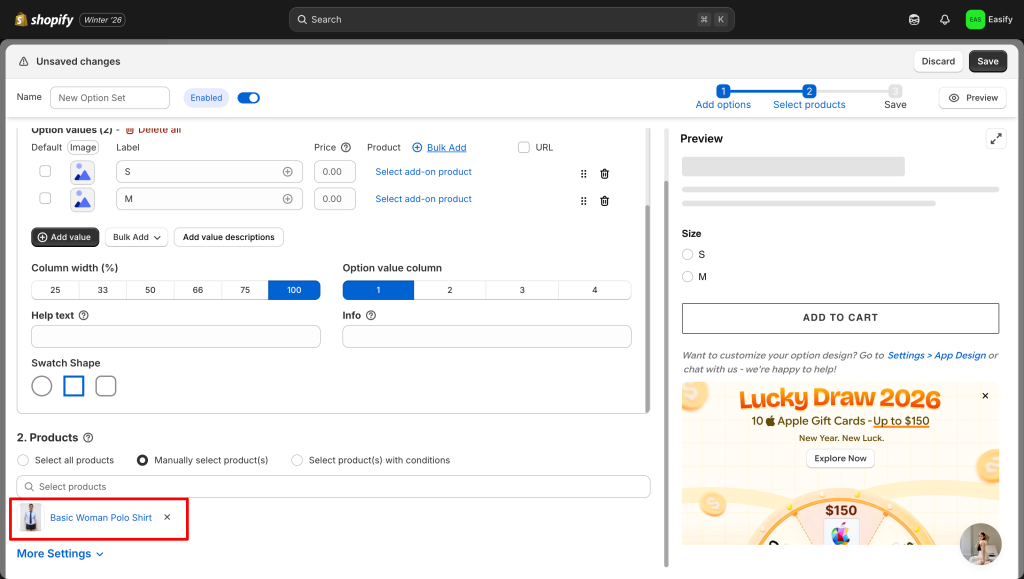
Task: Check the URL checkbox
Action: point(524,148)
